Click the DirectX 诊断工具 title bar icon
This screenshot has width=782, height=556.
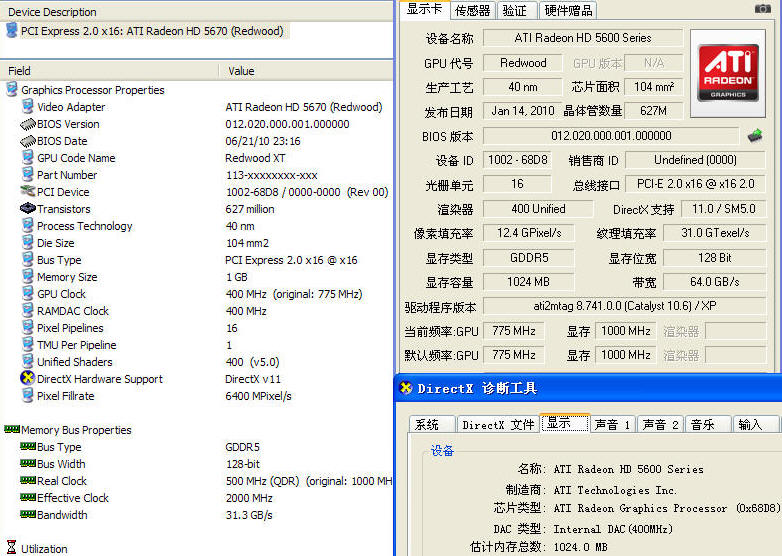click(x=406, y=387)
